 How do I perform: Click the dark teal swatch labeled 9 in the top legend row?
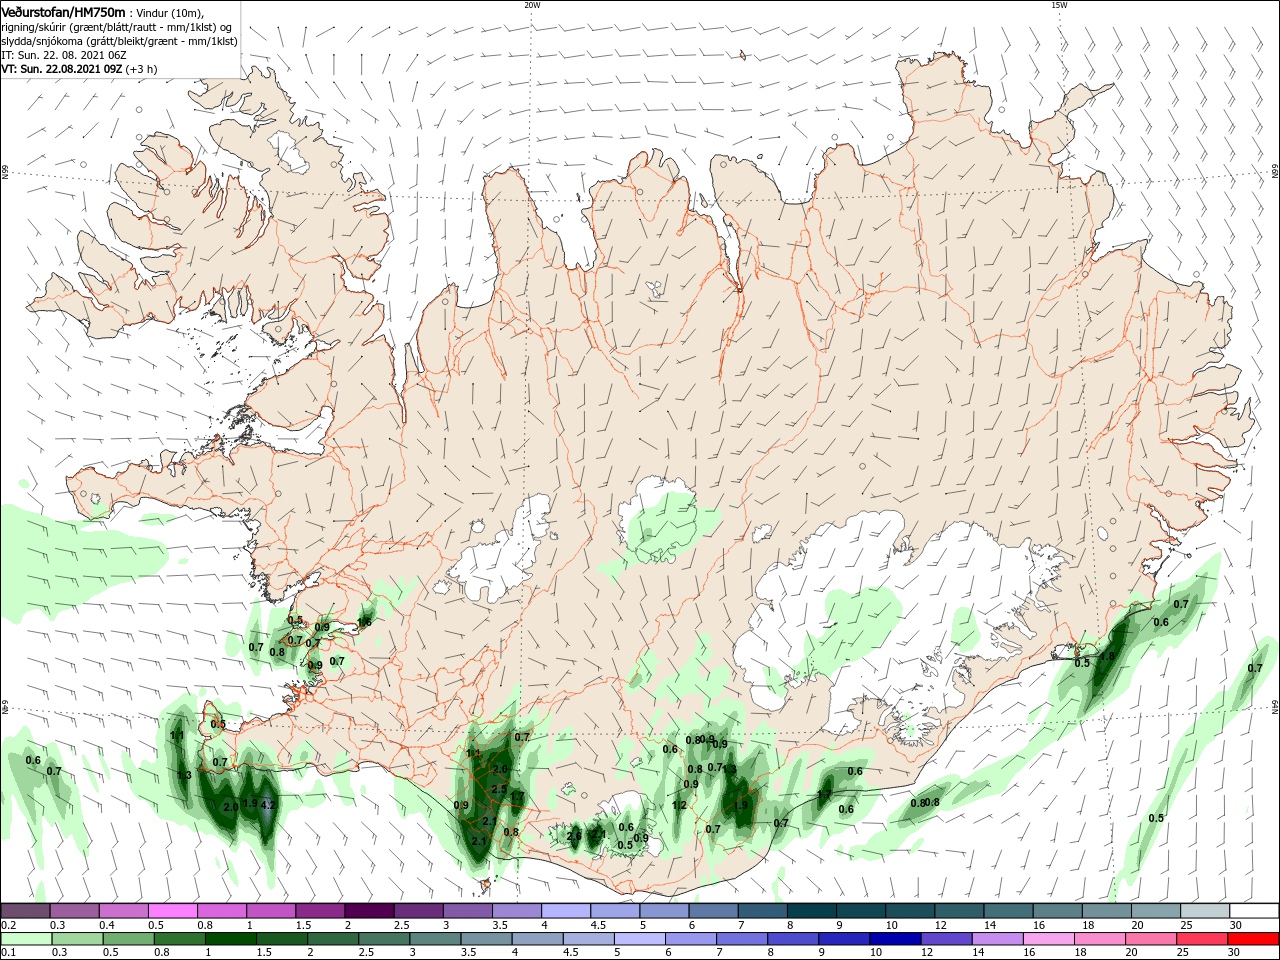[x=860, y=911]
